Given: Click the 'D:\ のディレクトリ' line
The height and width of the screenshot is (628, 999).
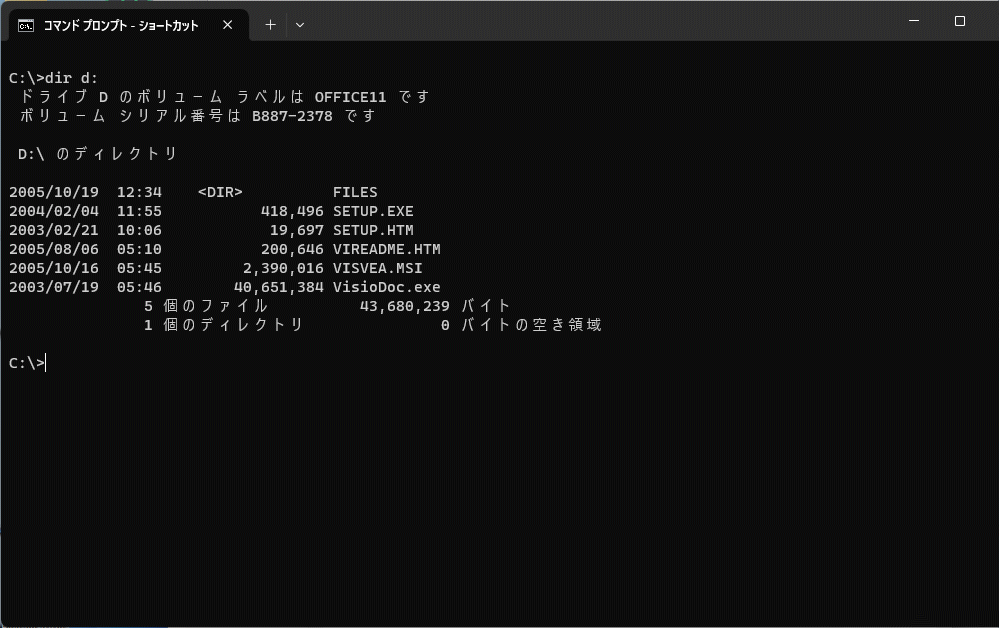Looking at the screenshot, I should click(98, 154).
